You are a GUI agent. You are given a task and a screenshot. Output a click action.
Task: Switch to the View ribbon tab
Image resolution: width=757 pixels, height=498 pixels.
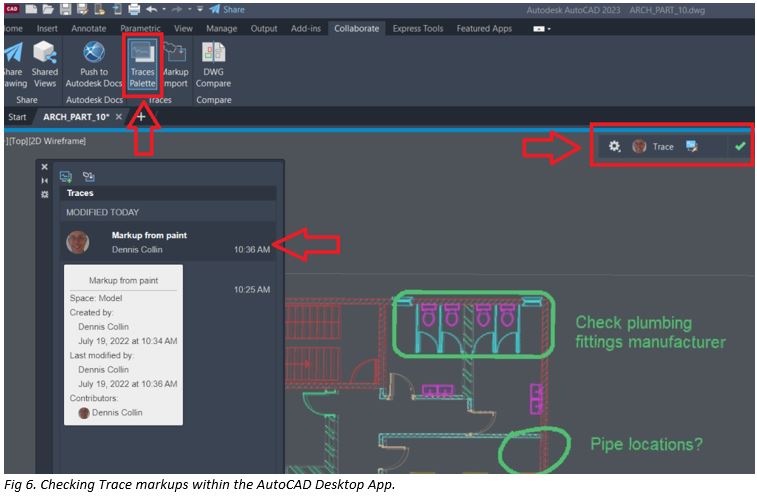[x=183, y=28]
